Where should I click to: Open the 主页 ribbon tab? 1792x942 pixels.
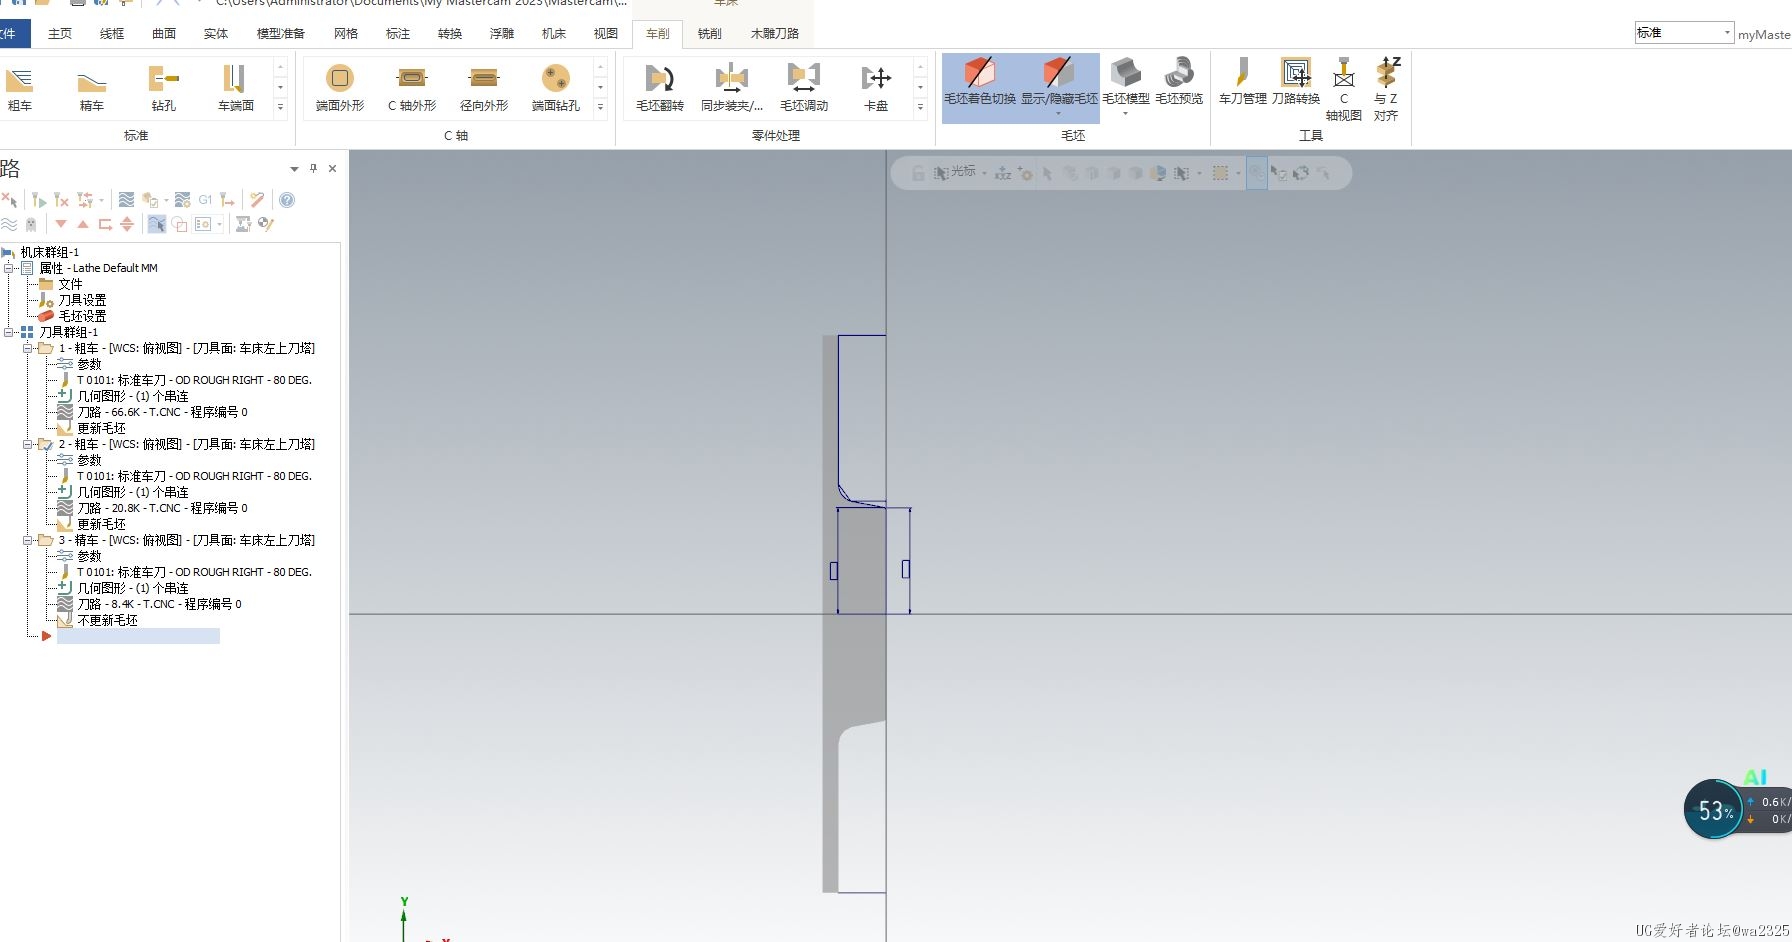click(x=60, y=33)
